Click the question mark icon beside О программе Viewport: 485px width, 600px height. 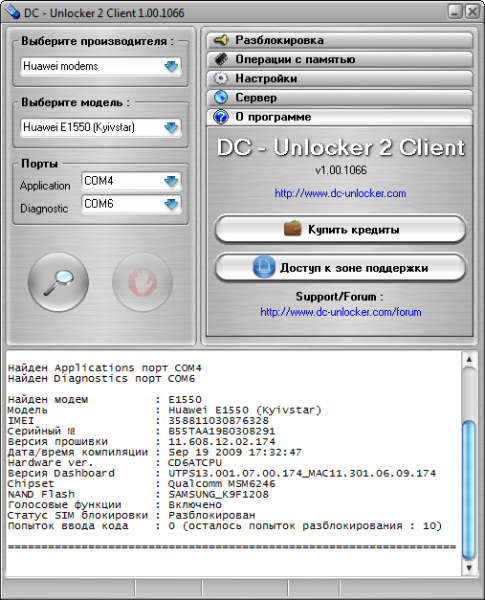[x=221, y=116]
